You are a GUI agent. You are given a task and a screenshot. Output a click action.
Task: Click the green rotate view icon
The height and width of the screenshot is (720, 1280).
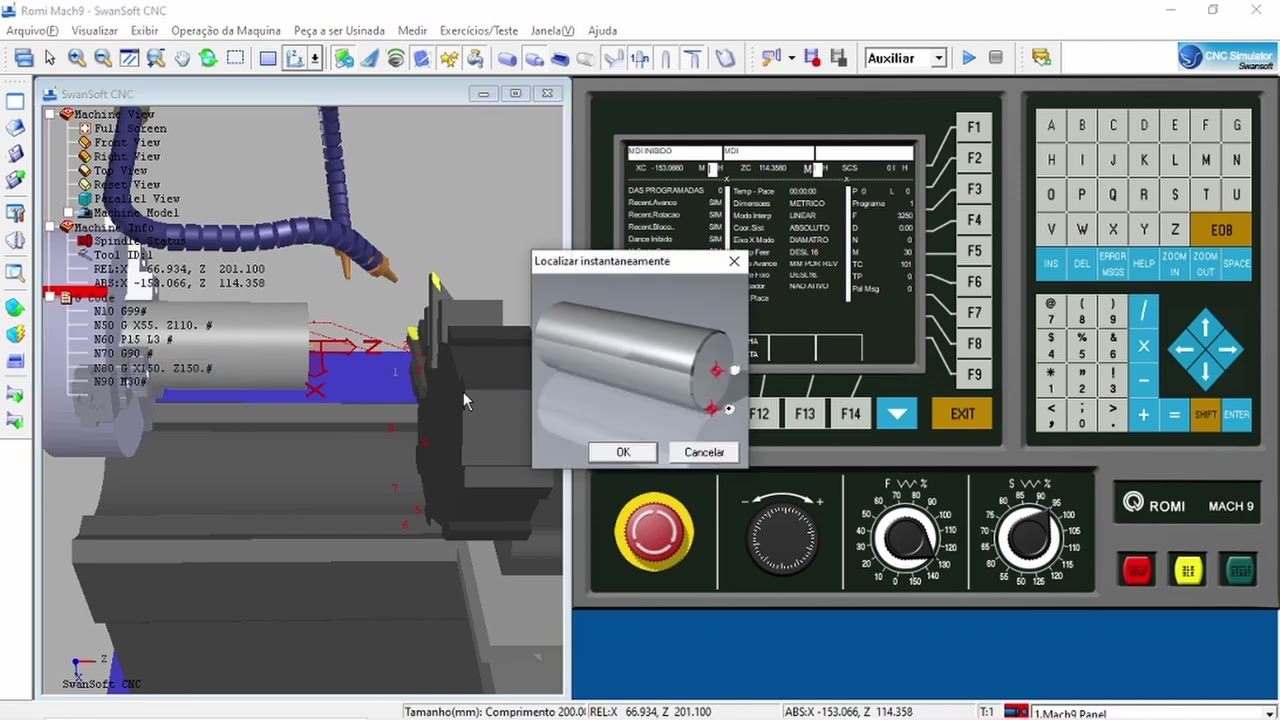pyautogui.click(x=208, y=58)
